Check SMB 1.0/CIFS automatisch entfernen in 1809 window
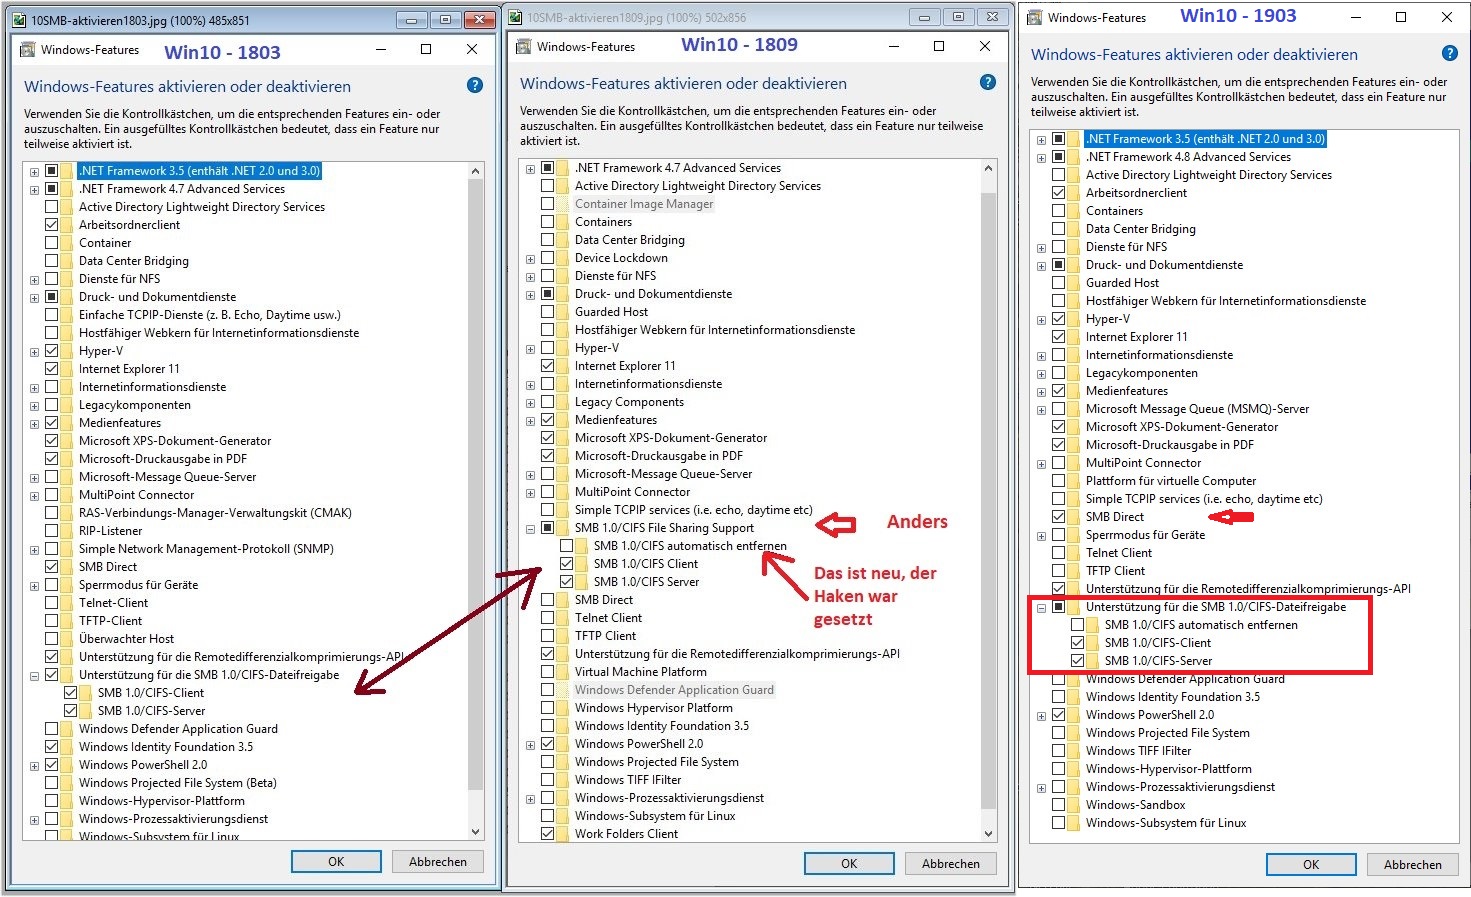 [x=567, y=546]
